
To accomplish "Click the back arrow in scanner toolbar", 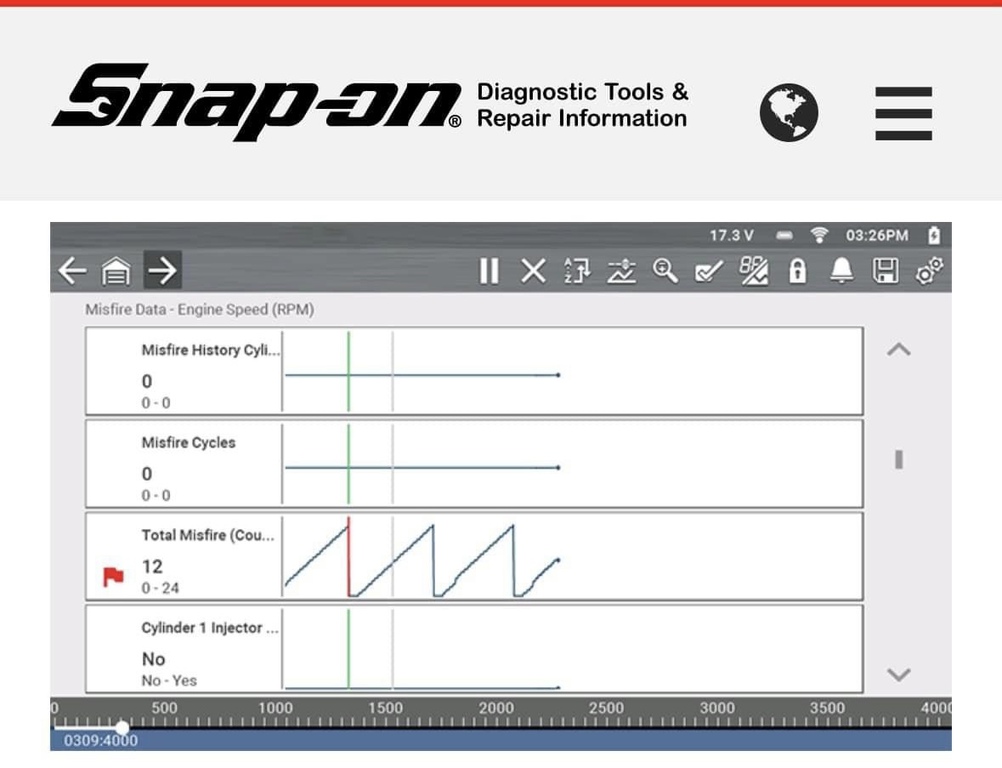I will click(x=71, y=271).
